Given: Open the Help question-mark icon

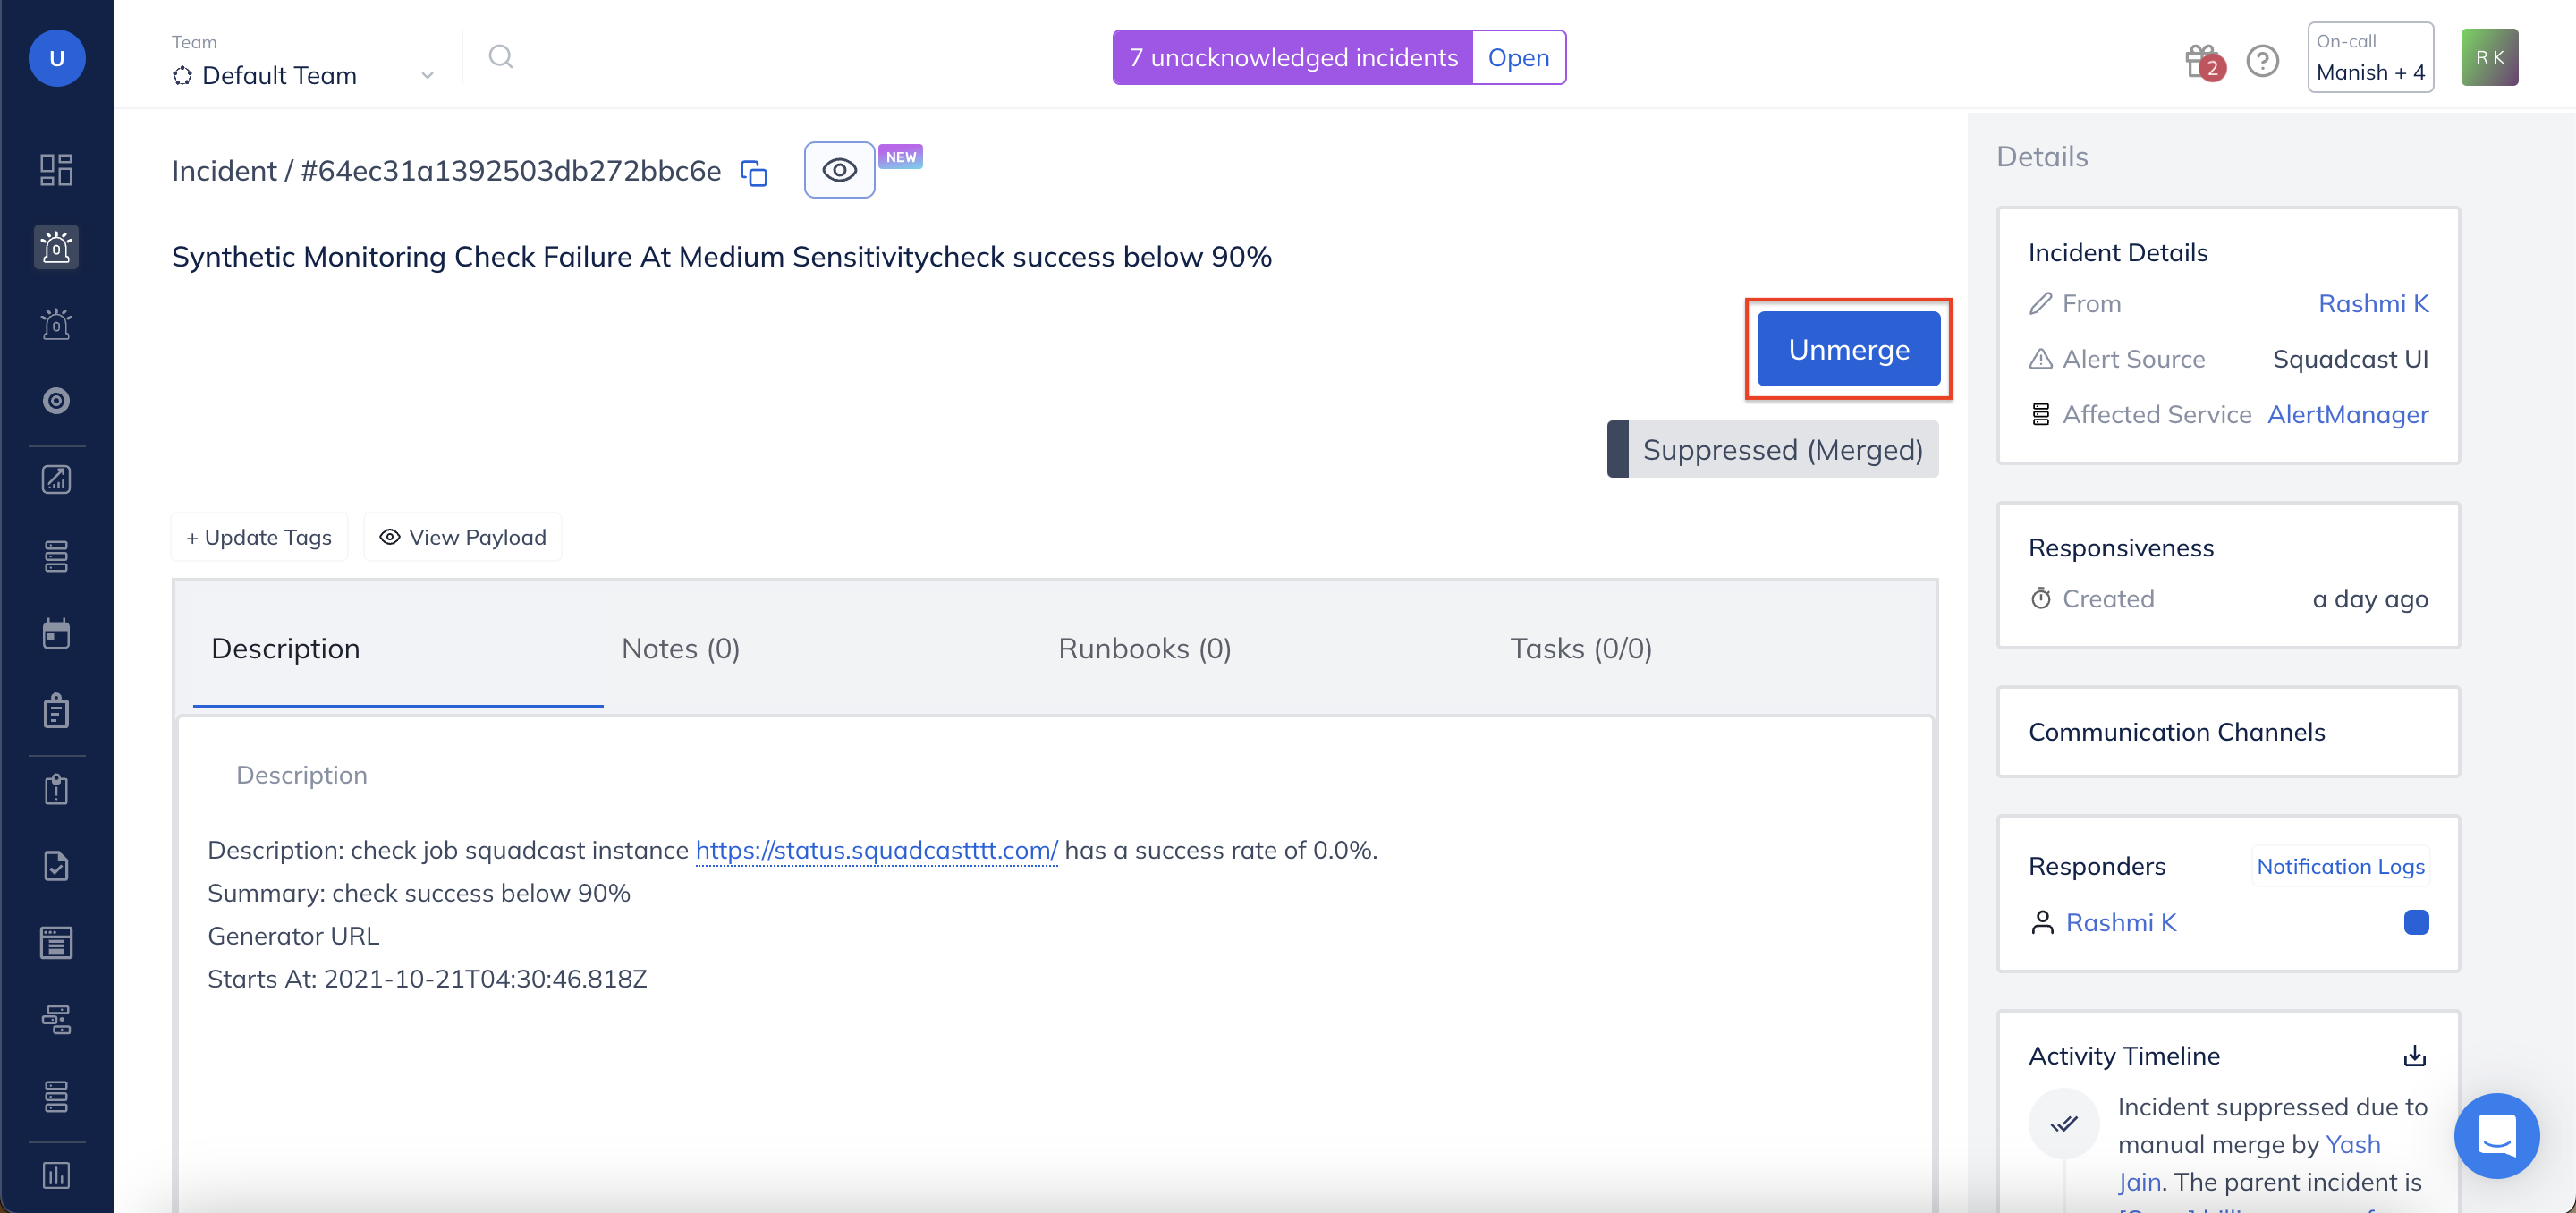Looking at the screenshot, I should [2263, 60].
